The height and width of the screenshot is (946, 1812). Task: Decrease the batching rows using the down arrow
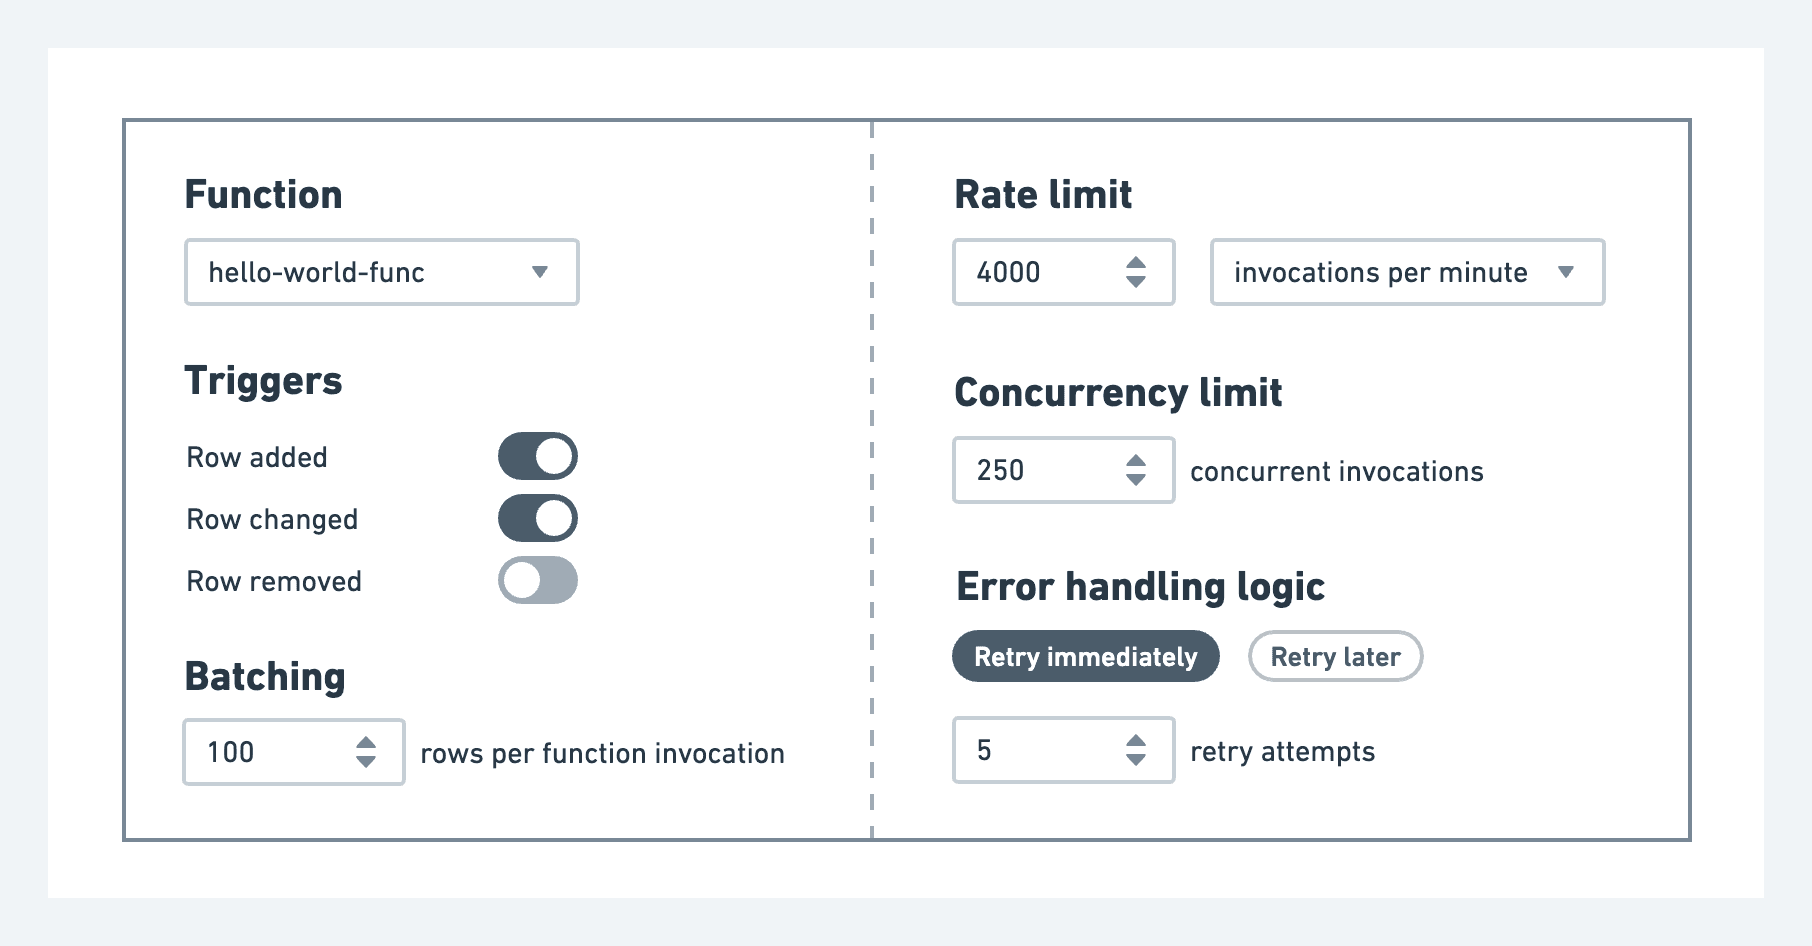pos(368,763)
